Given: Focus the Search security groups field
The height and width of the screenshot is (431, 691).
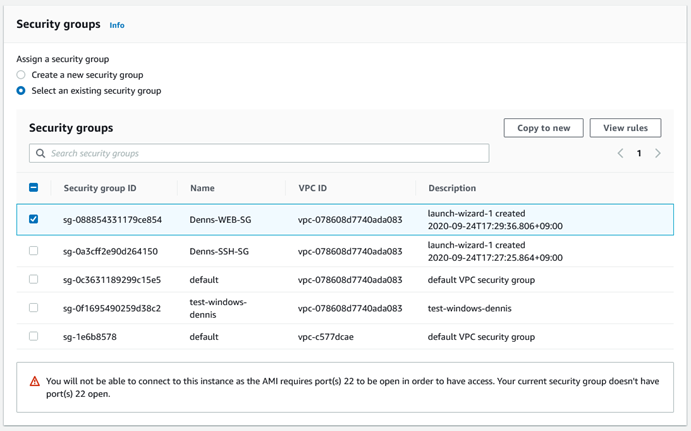Looking at the screenshot, I should [259, 153].
